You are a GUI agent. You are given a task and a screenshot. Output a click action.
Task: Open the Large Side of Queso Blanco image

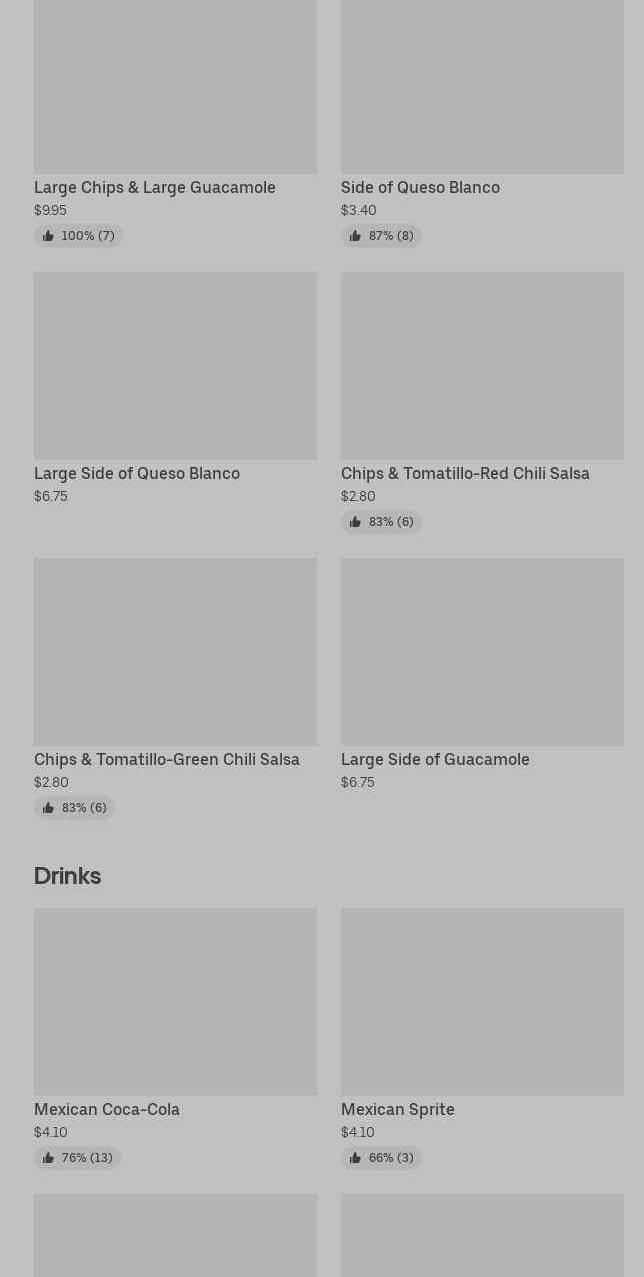pyautogui.click(x=175, y=365)
